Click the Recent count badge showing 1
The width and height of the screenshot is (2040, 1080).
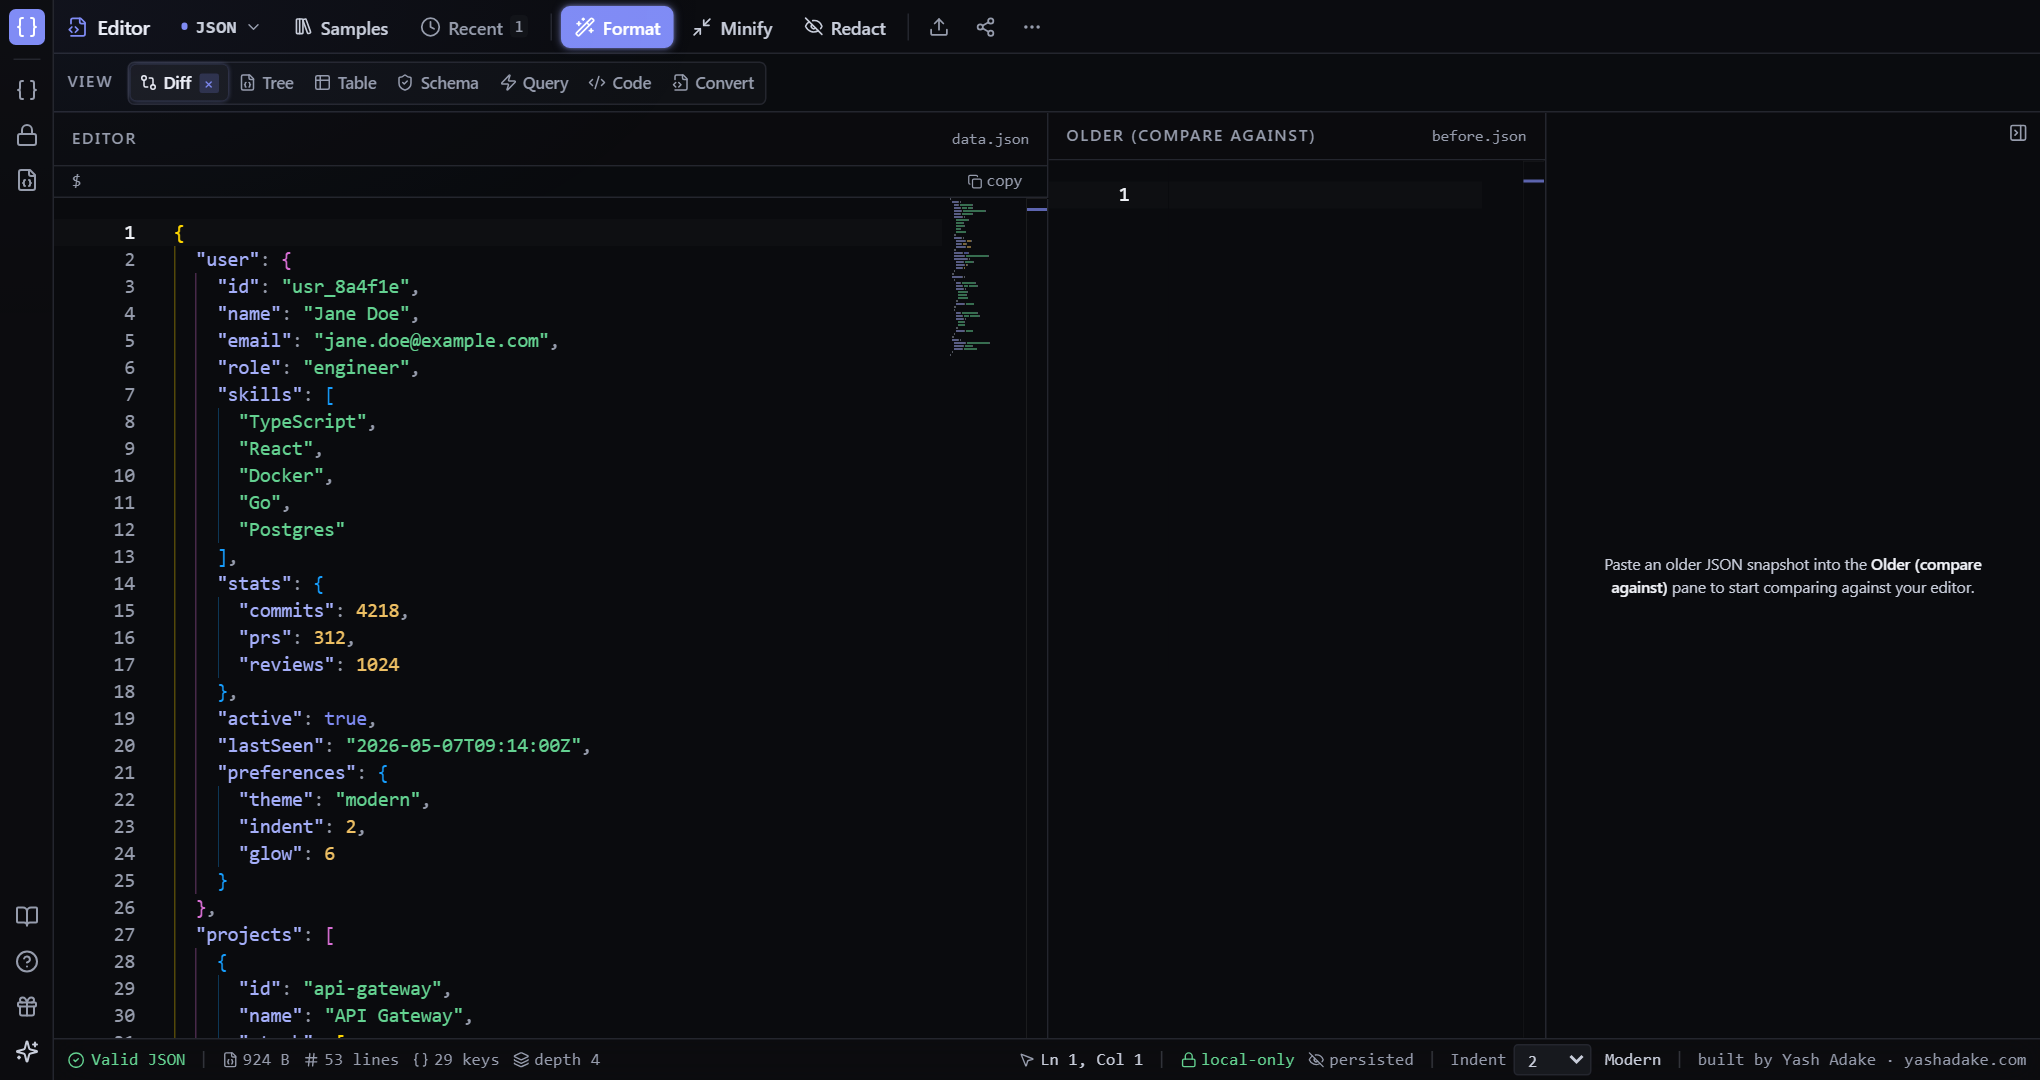point(519,27)
